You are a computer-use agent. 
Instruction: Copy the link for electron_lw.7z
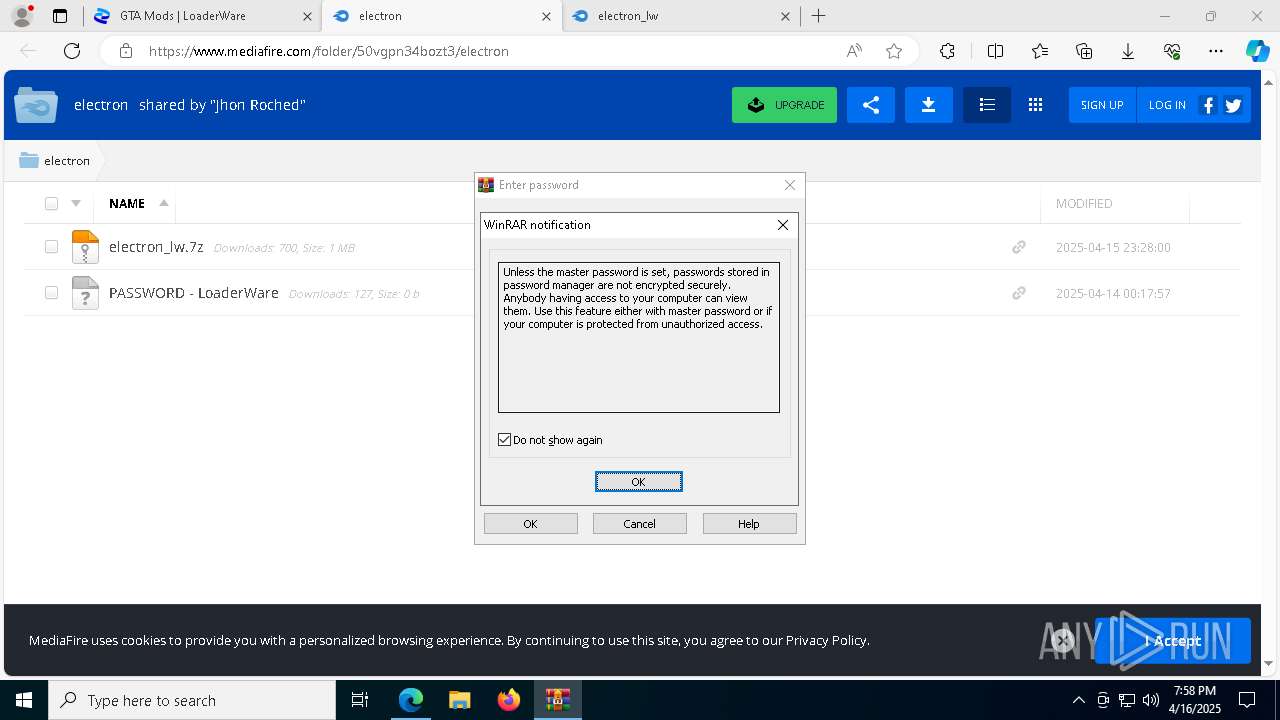(1018, 247)
